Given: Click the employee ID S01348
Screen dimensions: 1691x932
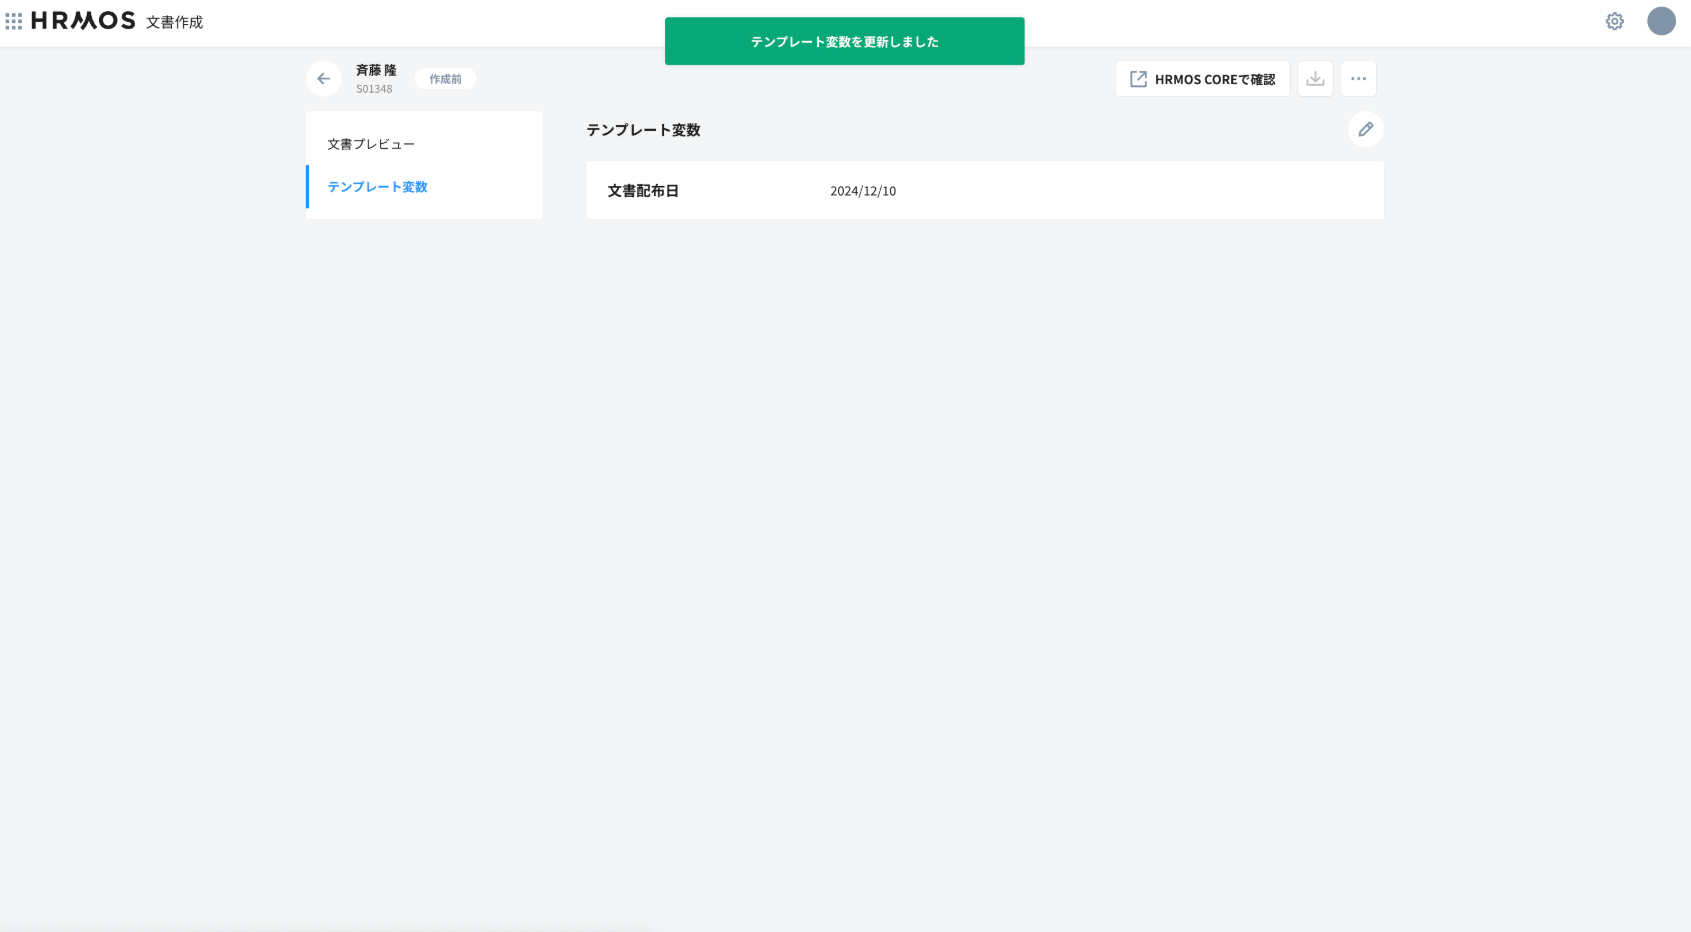Looking at the screenshot, I should tap(374, 89).
